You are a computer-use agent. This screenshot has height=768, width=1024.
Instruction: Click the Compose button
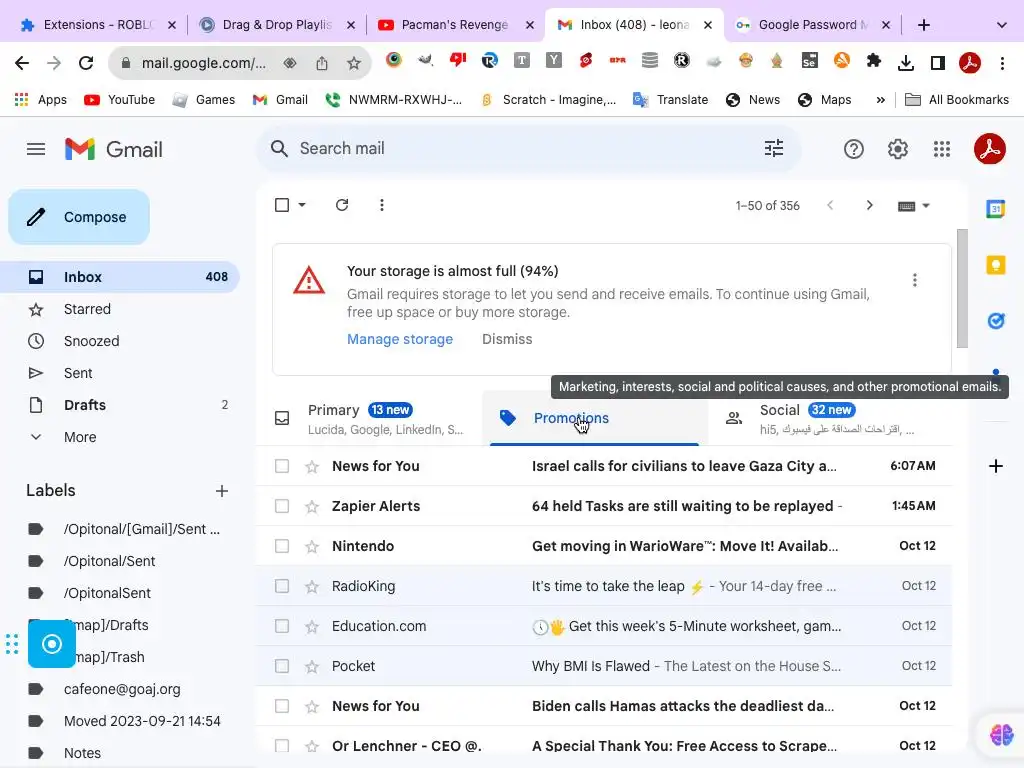click(x=79, y=217)
